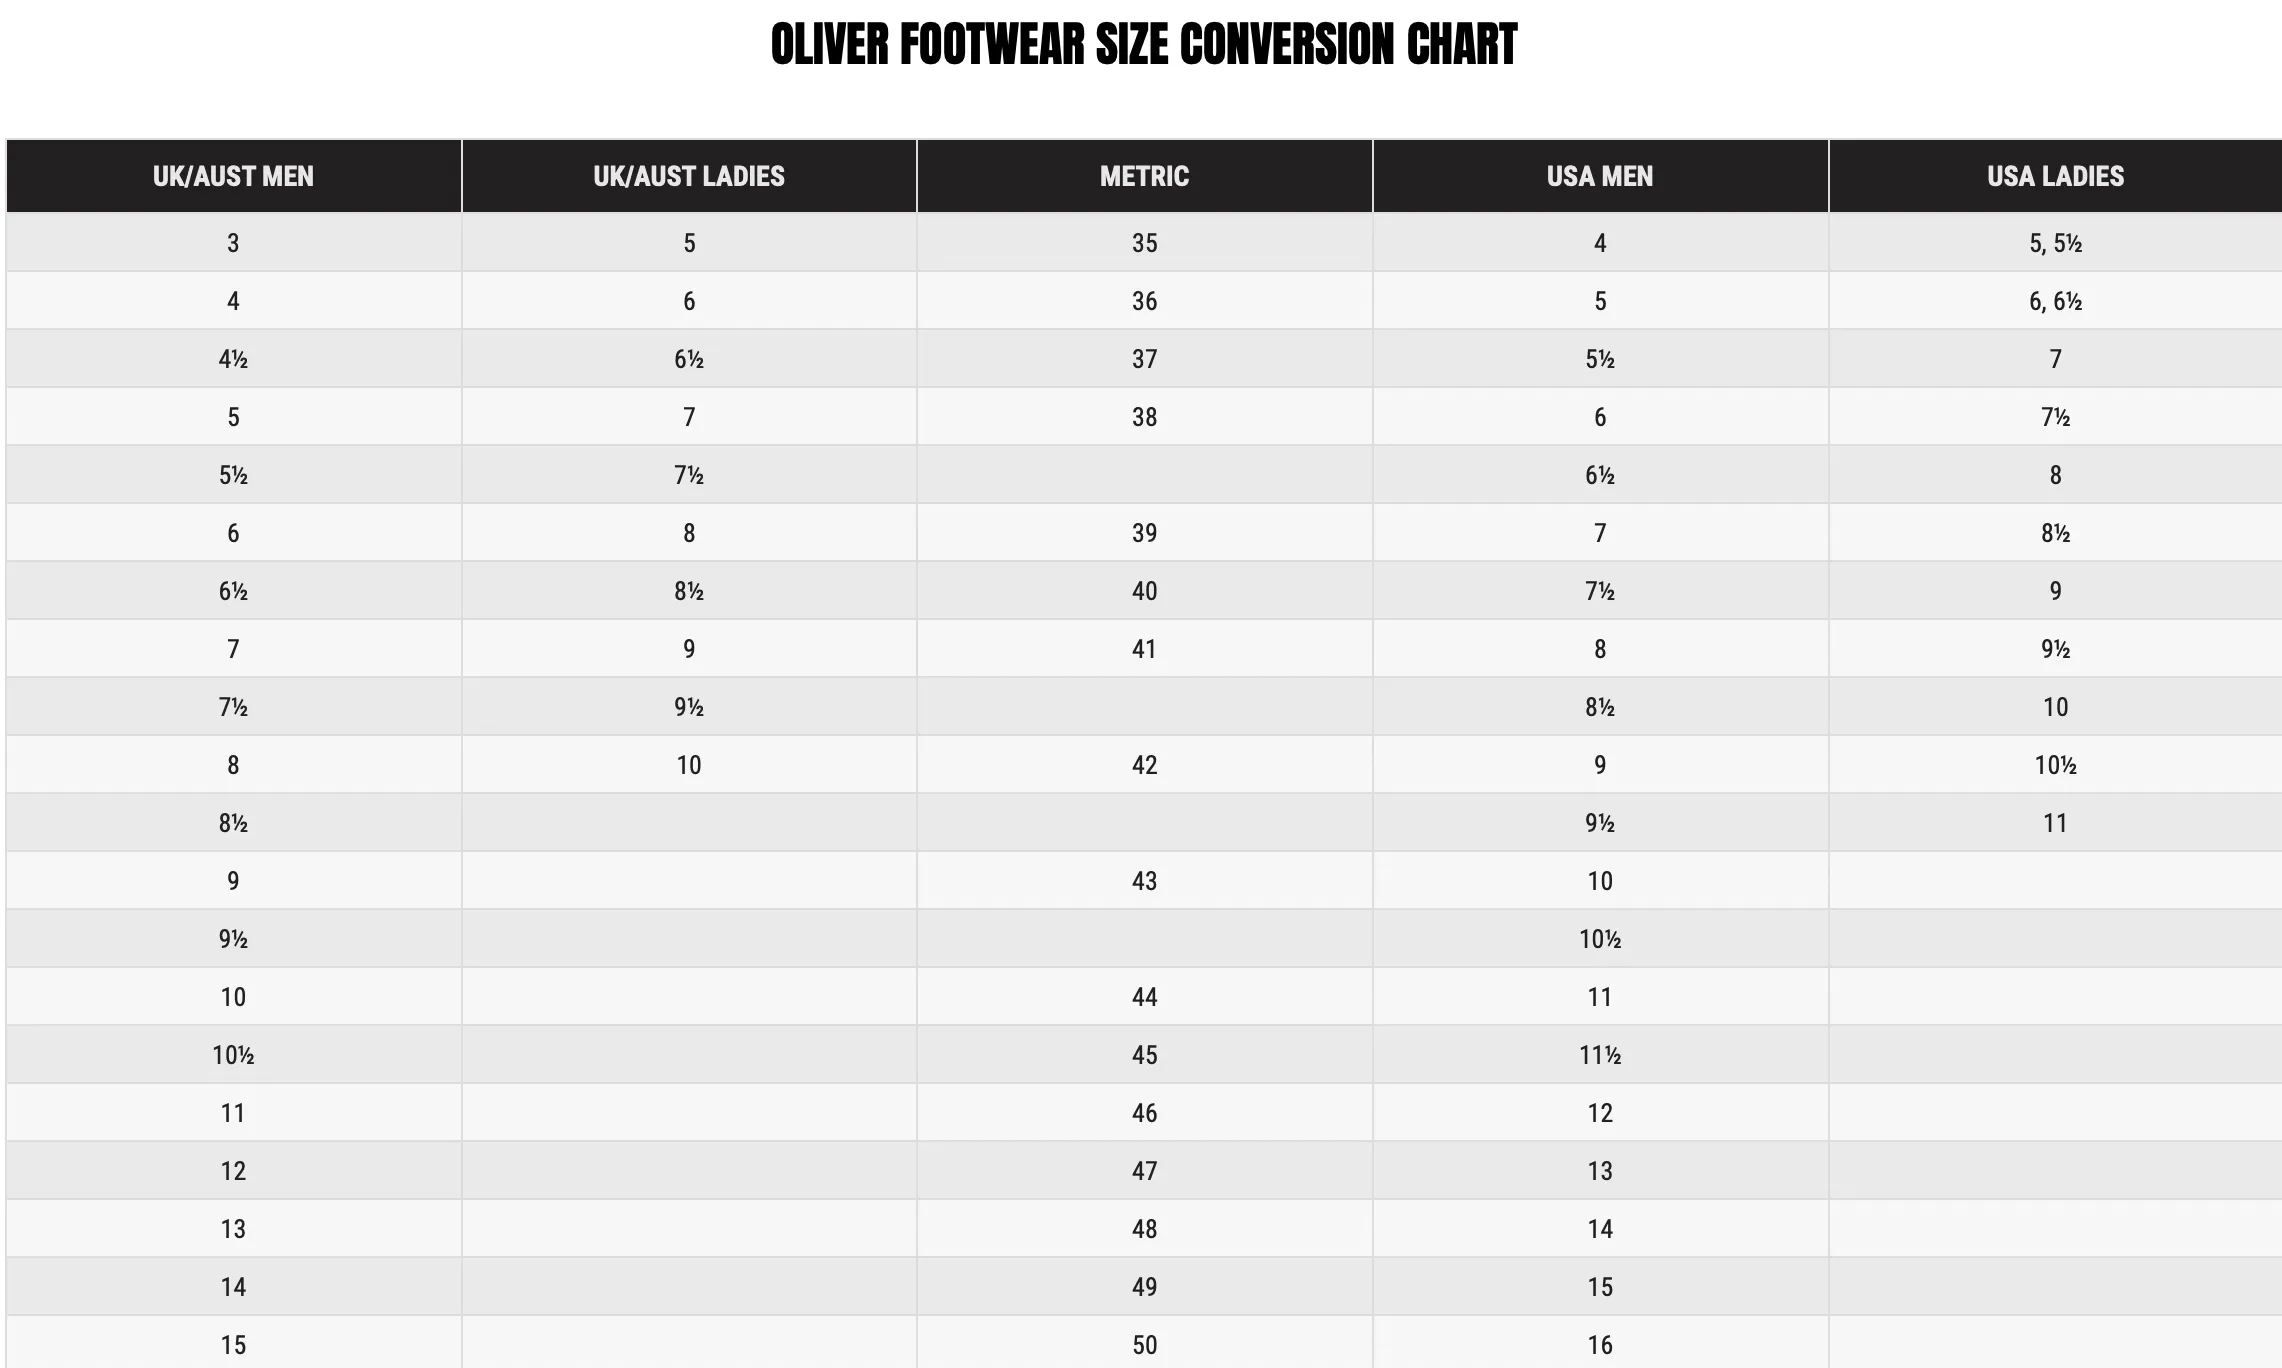Click the METRIC column header
Screen dimensions: 2282x1368
click(1144, 176)
